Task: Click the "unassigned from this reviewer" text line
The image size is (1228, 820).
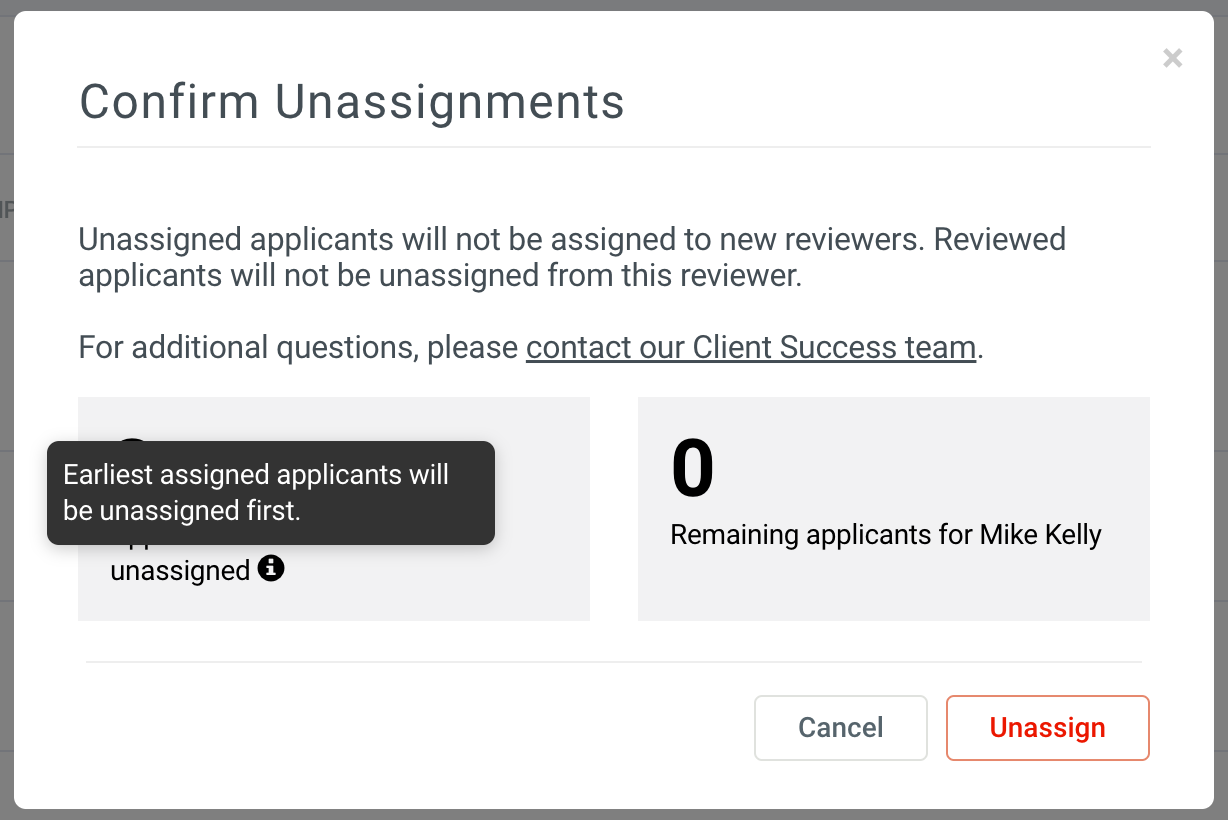Action: tap(440, 275)
